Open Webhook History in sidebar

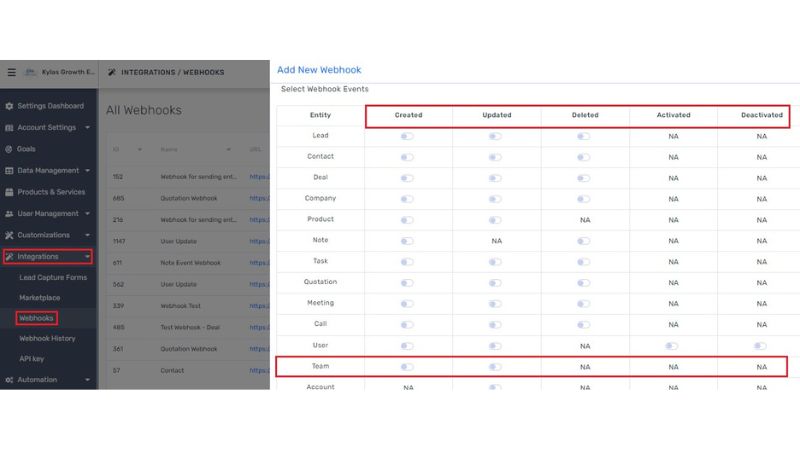[47, 339]
